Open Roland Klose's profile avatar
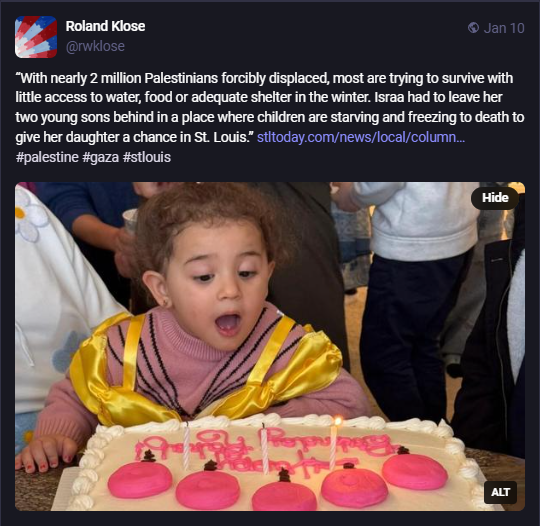This screenshot has width=540, height=526. [36, 37]
